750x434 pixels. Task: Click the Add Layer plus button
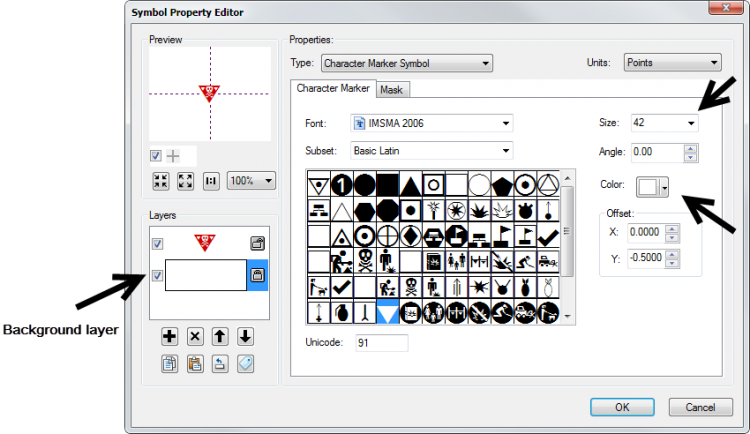pos(170,337)
